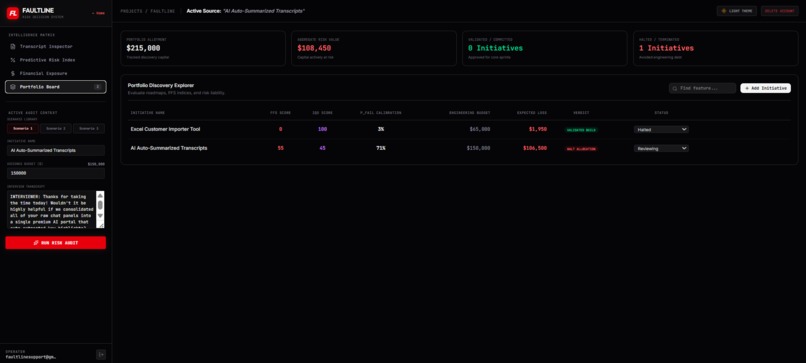Click the plus icon on Add Initiative
Image resolution: width=806 pixels, height=363 pixels.
pos(747,88)
